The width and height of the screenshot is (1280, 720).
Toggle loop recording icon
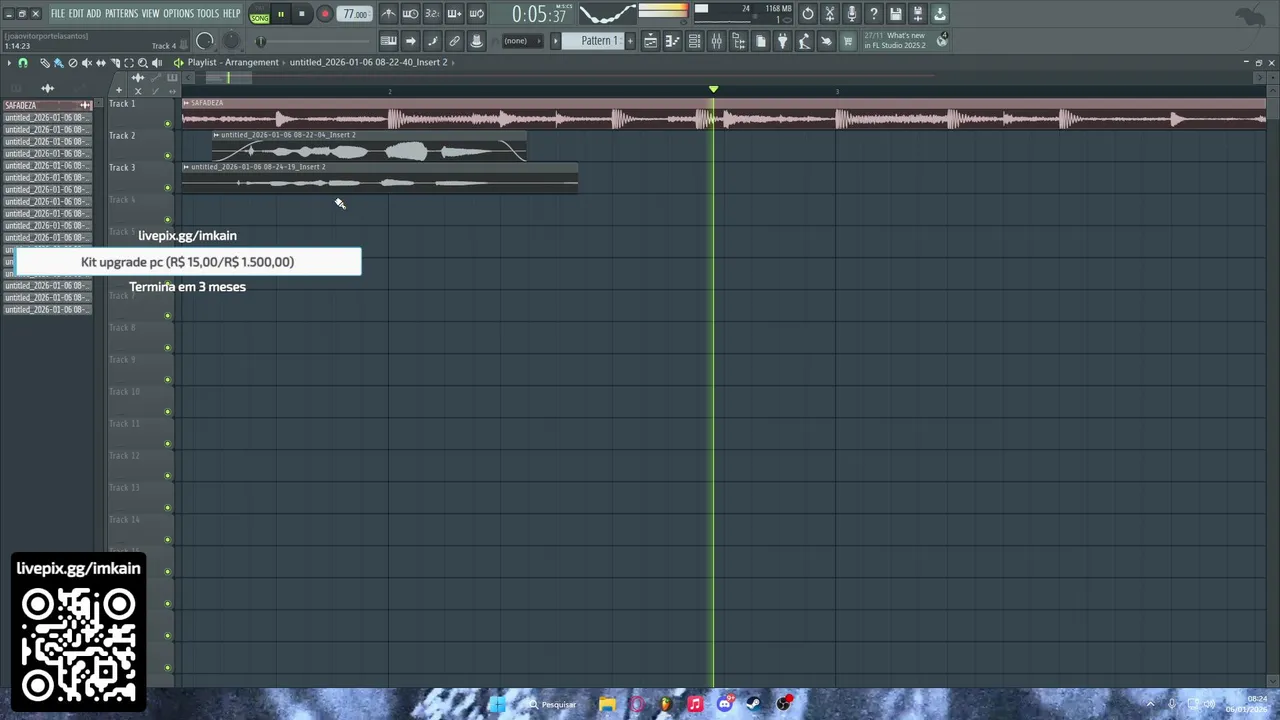(476, 14)
